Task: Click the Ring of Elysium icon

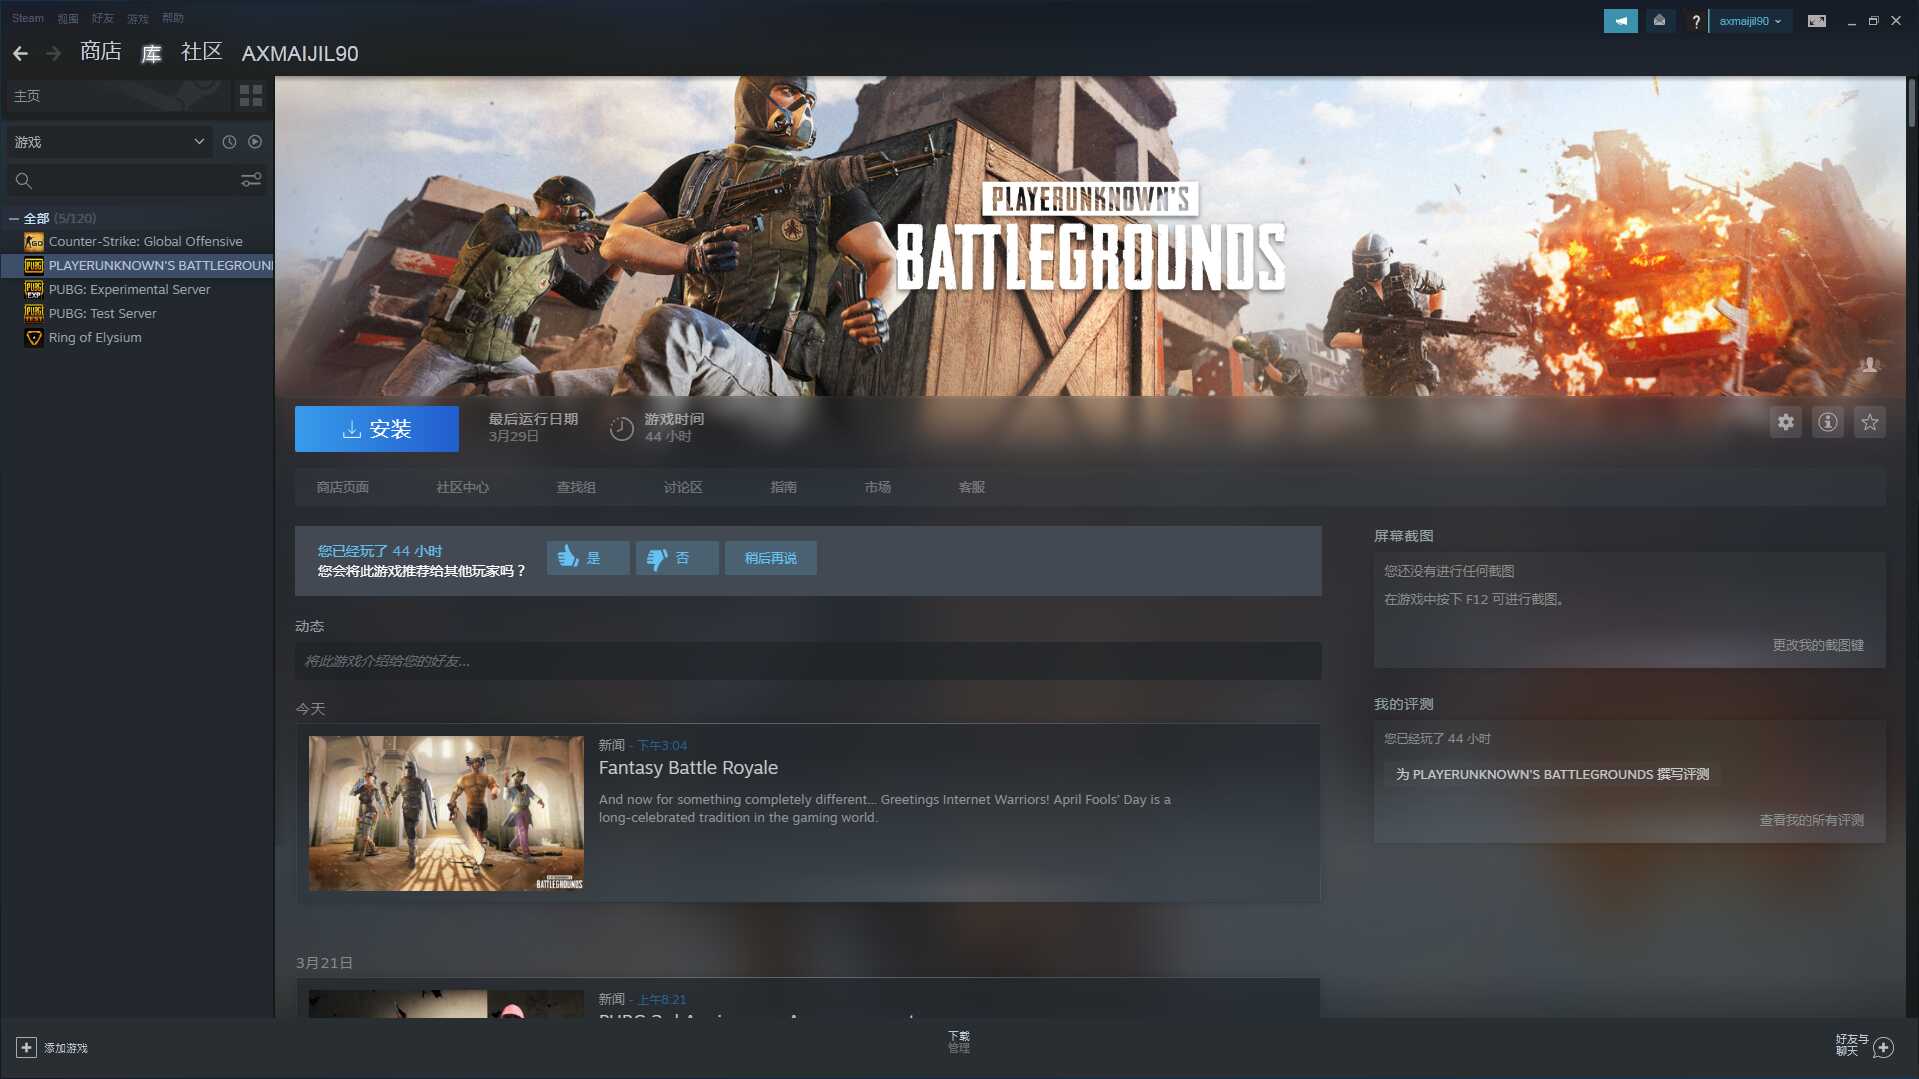Action: tap(33, 338)
